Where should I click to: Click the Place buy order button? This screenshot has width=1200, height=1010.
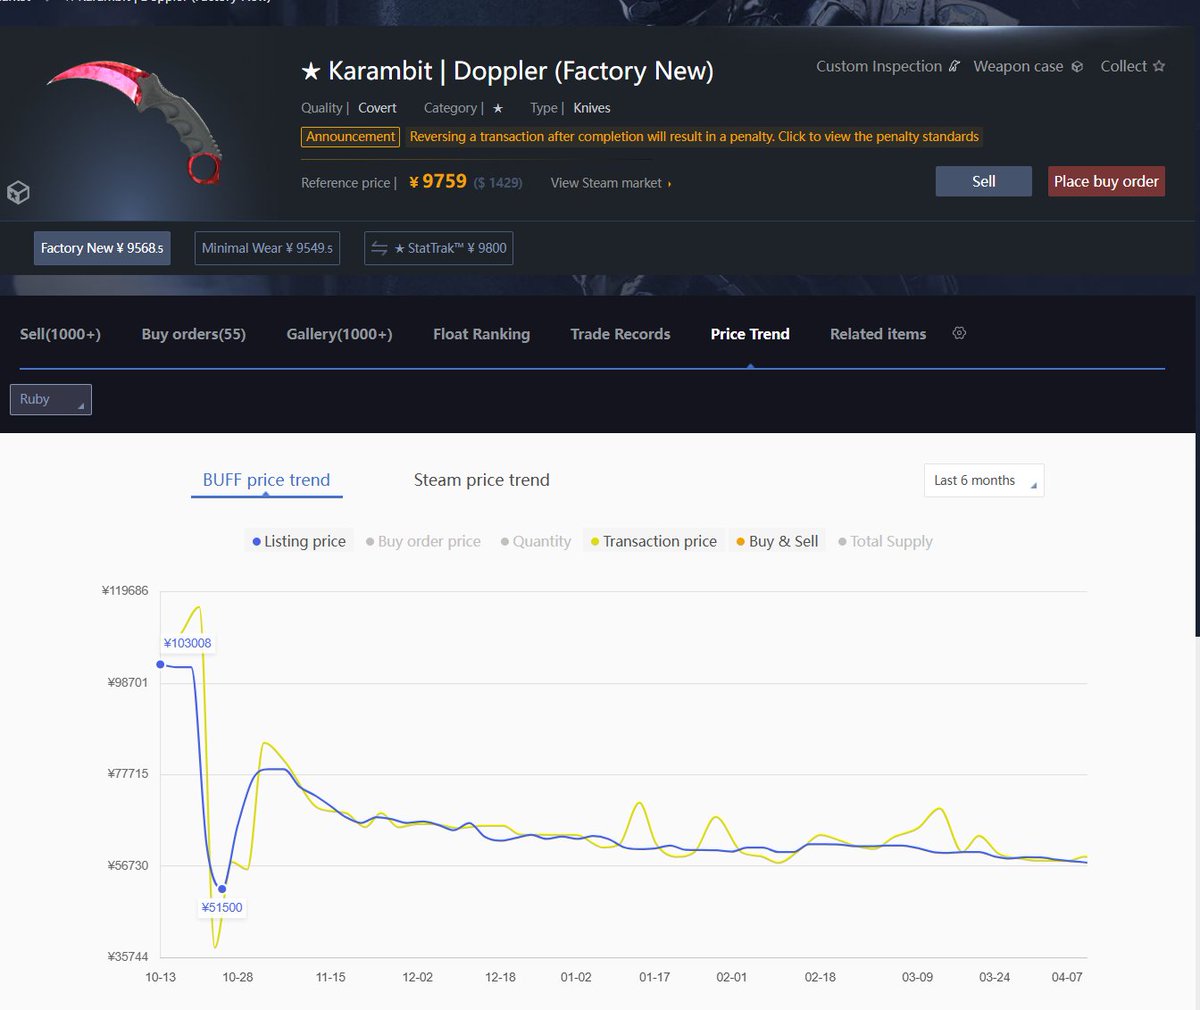click(1106, 182)
